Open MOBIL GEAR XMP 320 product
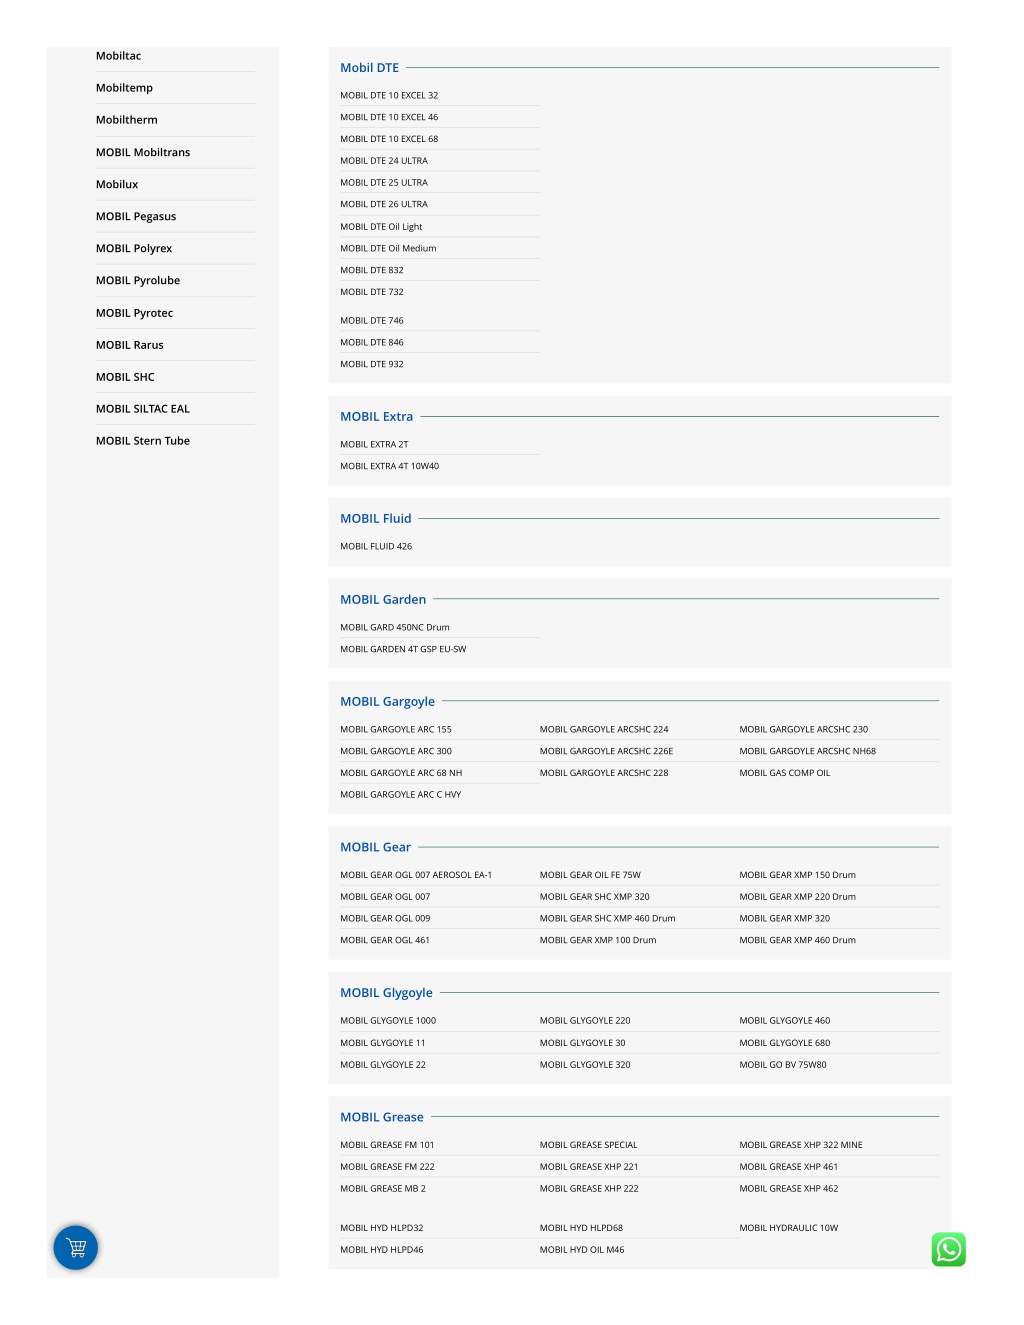1024x1325 pixels. click(x=784, y=919)
